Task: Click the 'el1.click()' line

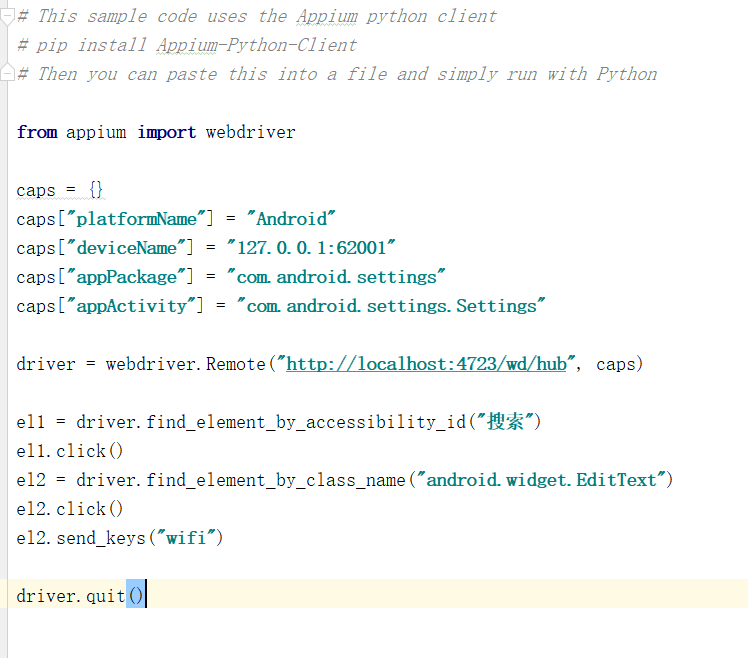Action: click(70, 451)
